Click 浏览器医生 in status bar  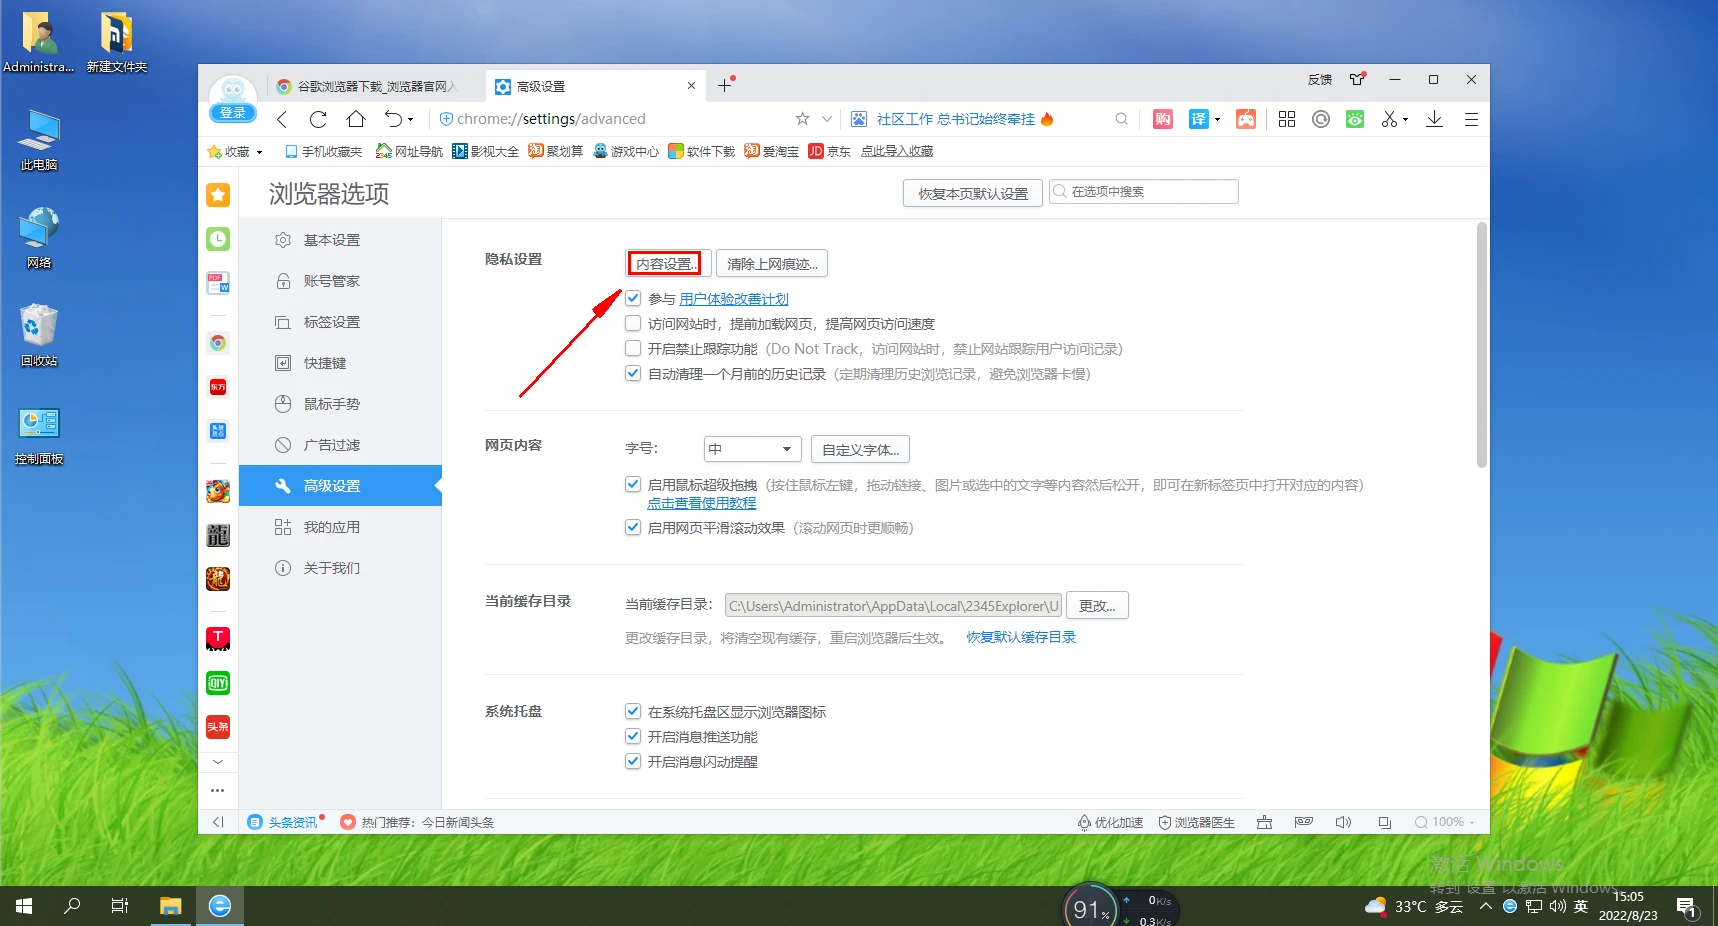(x=1196, y=822)
